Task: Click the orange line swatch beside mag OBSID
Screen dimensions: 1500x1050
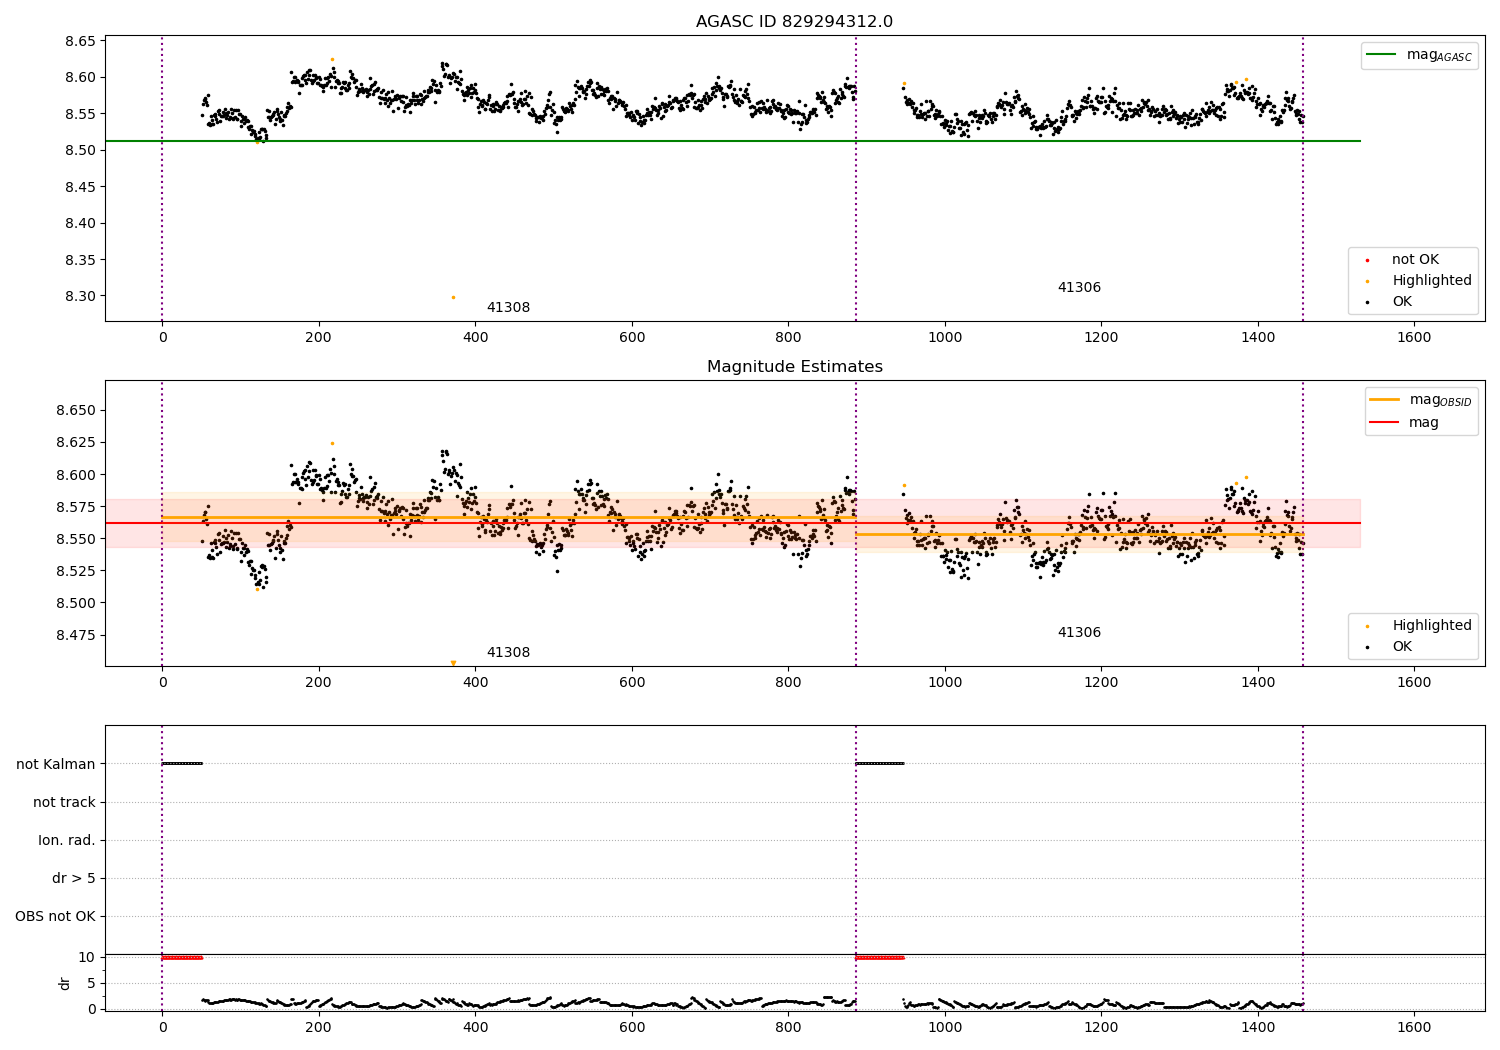Action: 1384,400
